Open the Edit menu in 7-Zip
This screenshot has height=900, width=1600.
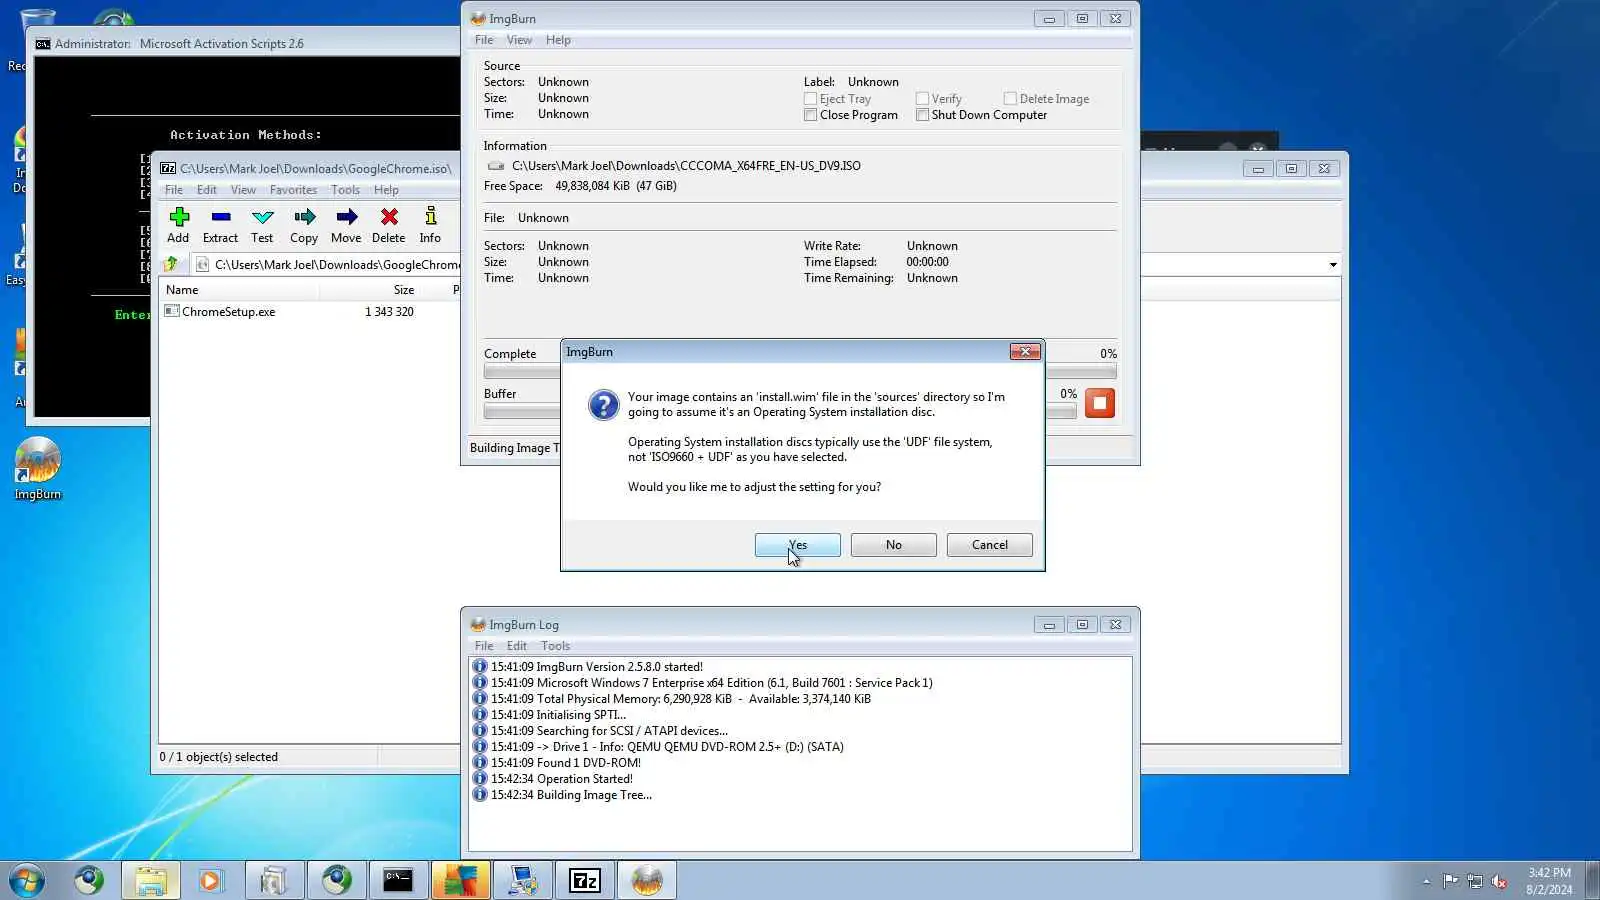(207, 190)
